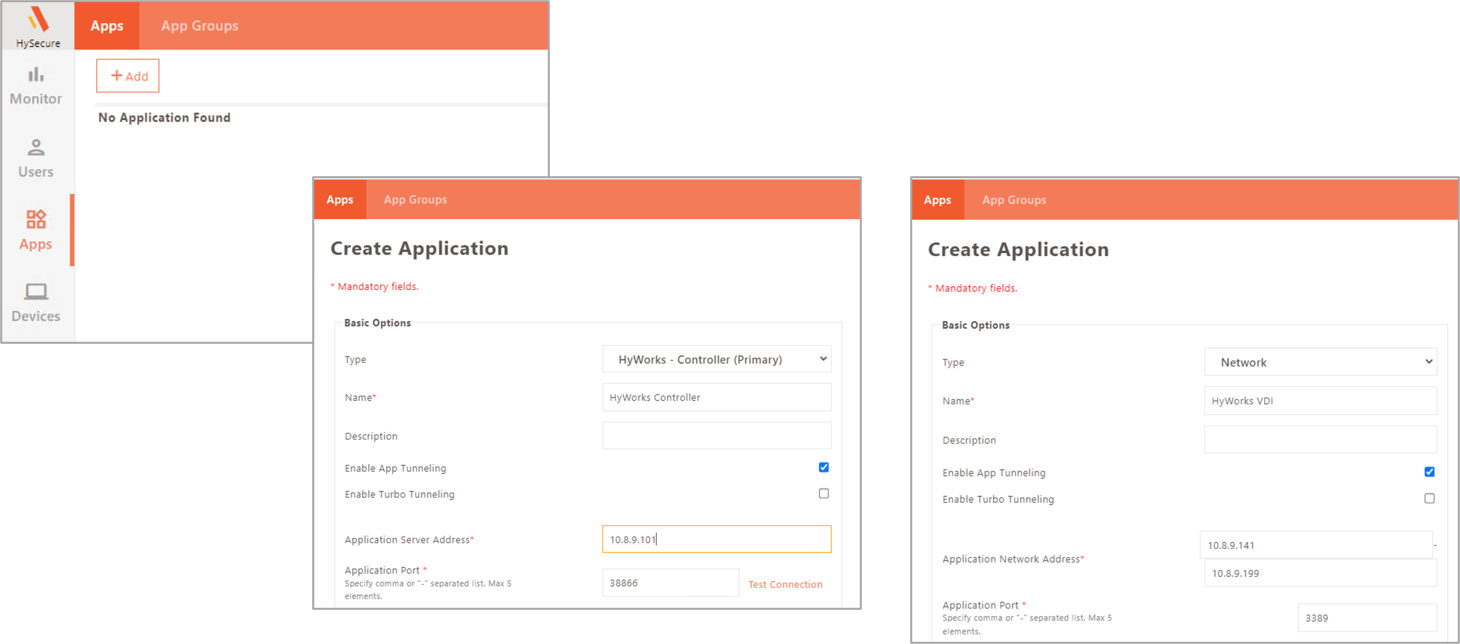Click Description field in HyWorks VDI panel
This screenshot has height=644, width=1460.
[1320, 439]
